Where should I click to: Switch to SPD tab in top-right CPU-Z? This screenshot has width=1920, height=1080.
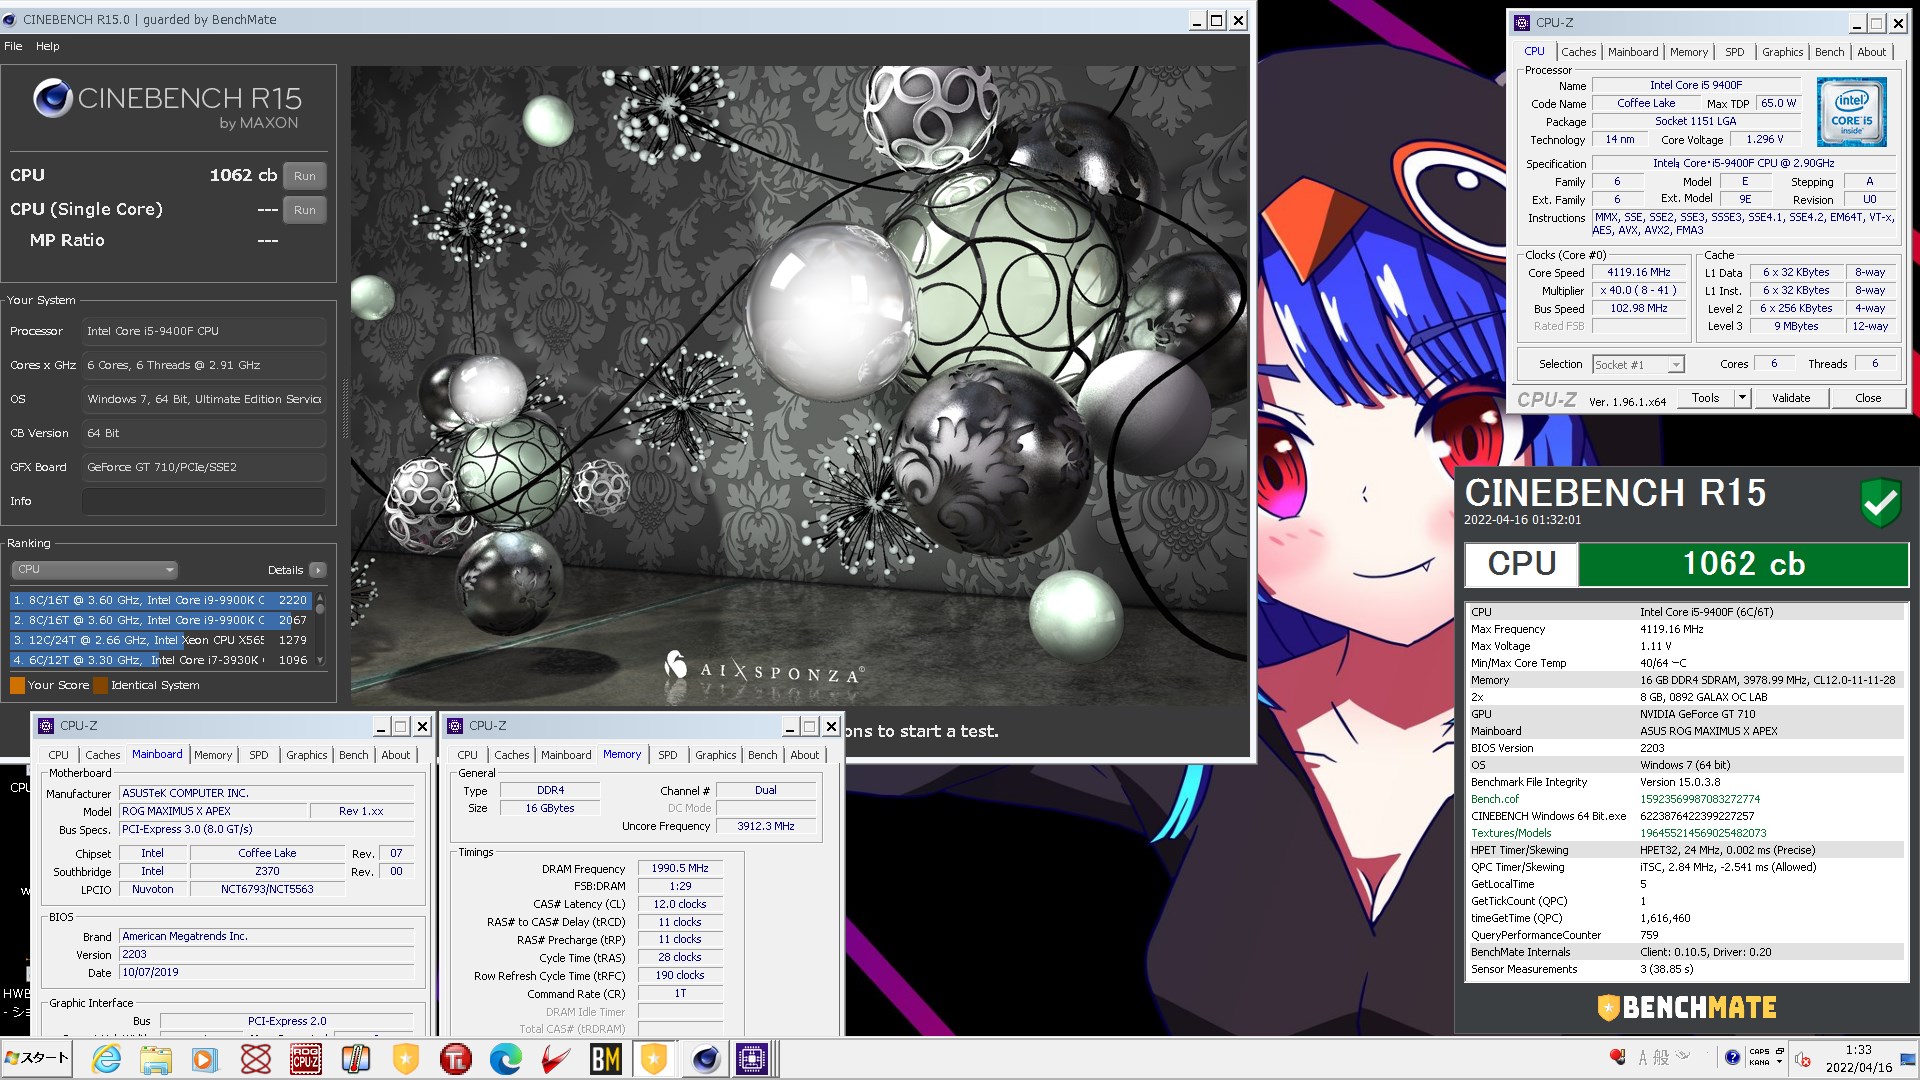pos(1734,52)
